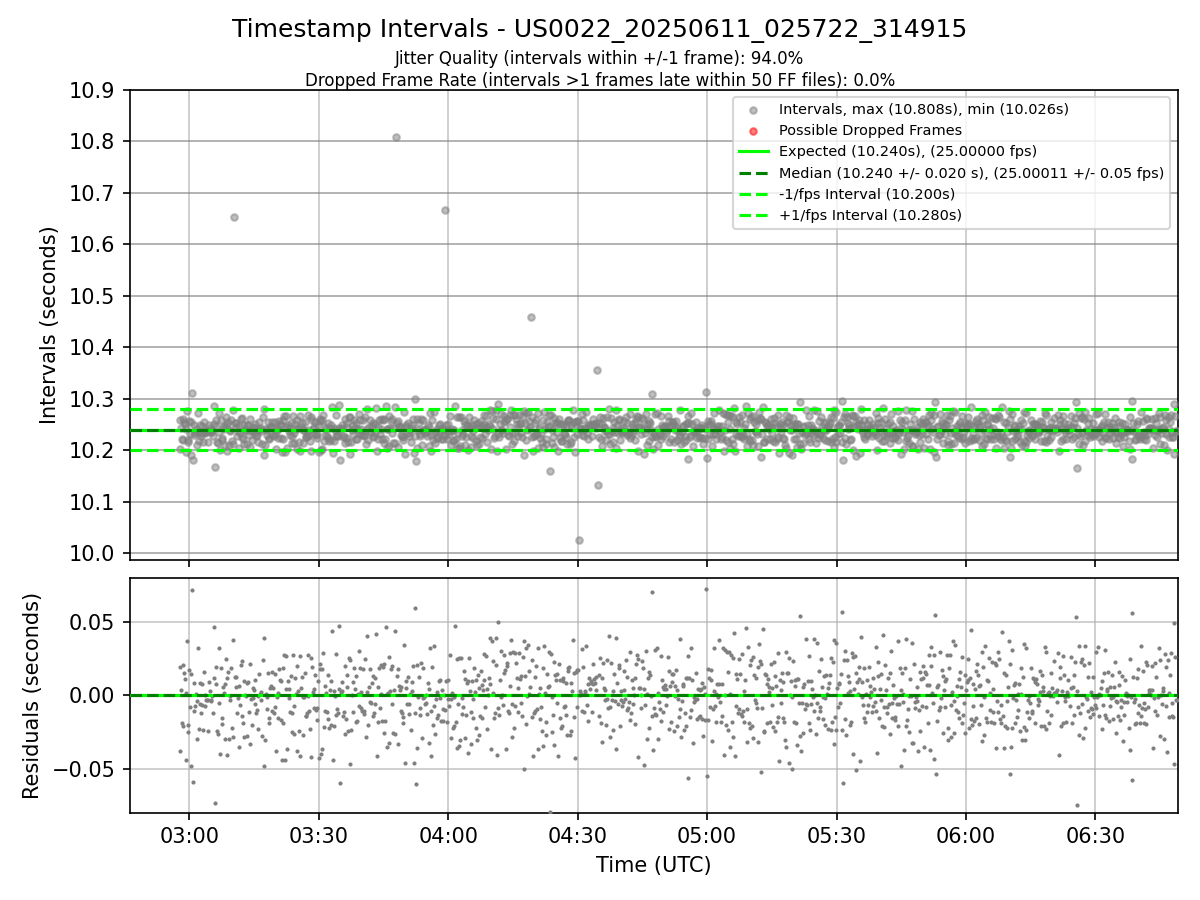Image resolution: width=1200 pixels, height=900 pixels.
Task: Click the 'Residuals (seconds)' y-axis label
Action: coord(31,696)
